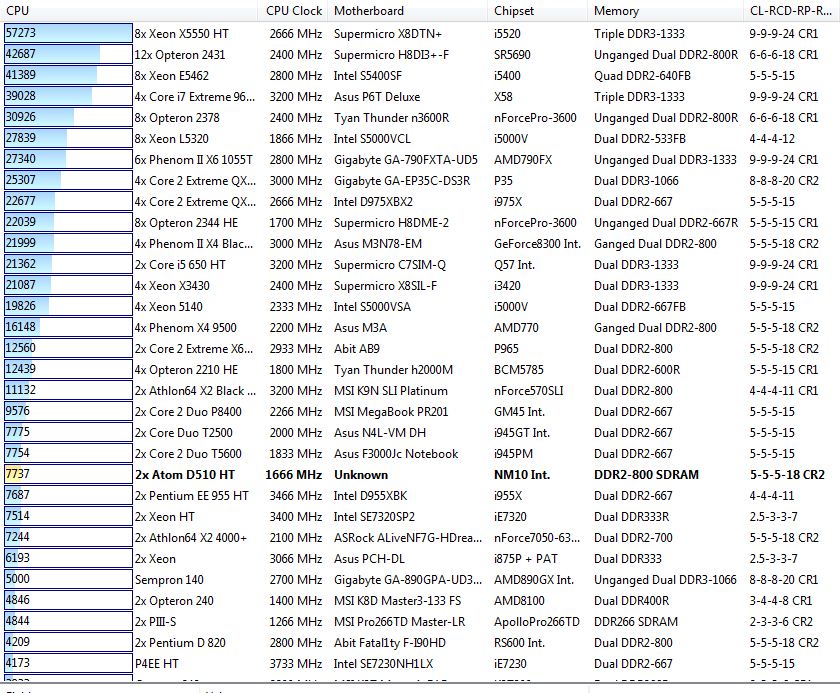The width and height of the screenshot is (840, 693).
Task: Click the Motherboard column header
Action: coord(407,11)
